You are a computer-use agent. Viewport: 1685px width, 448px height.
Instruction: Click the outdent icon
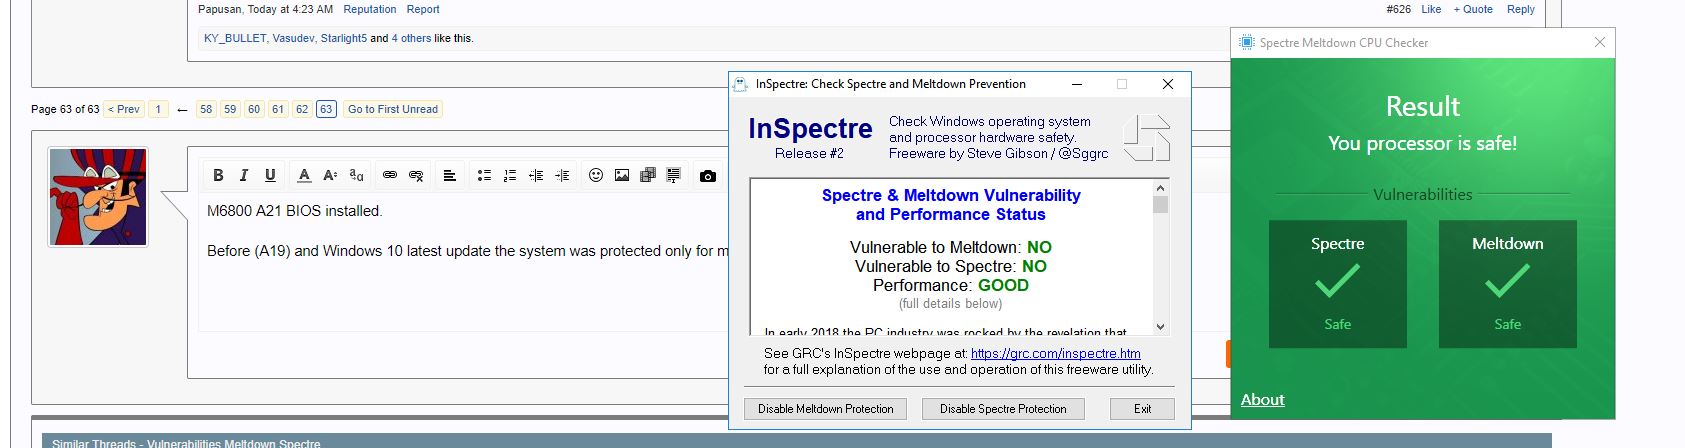click(536, 176)
